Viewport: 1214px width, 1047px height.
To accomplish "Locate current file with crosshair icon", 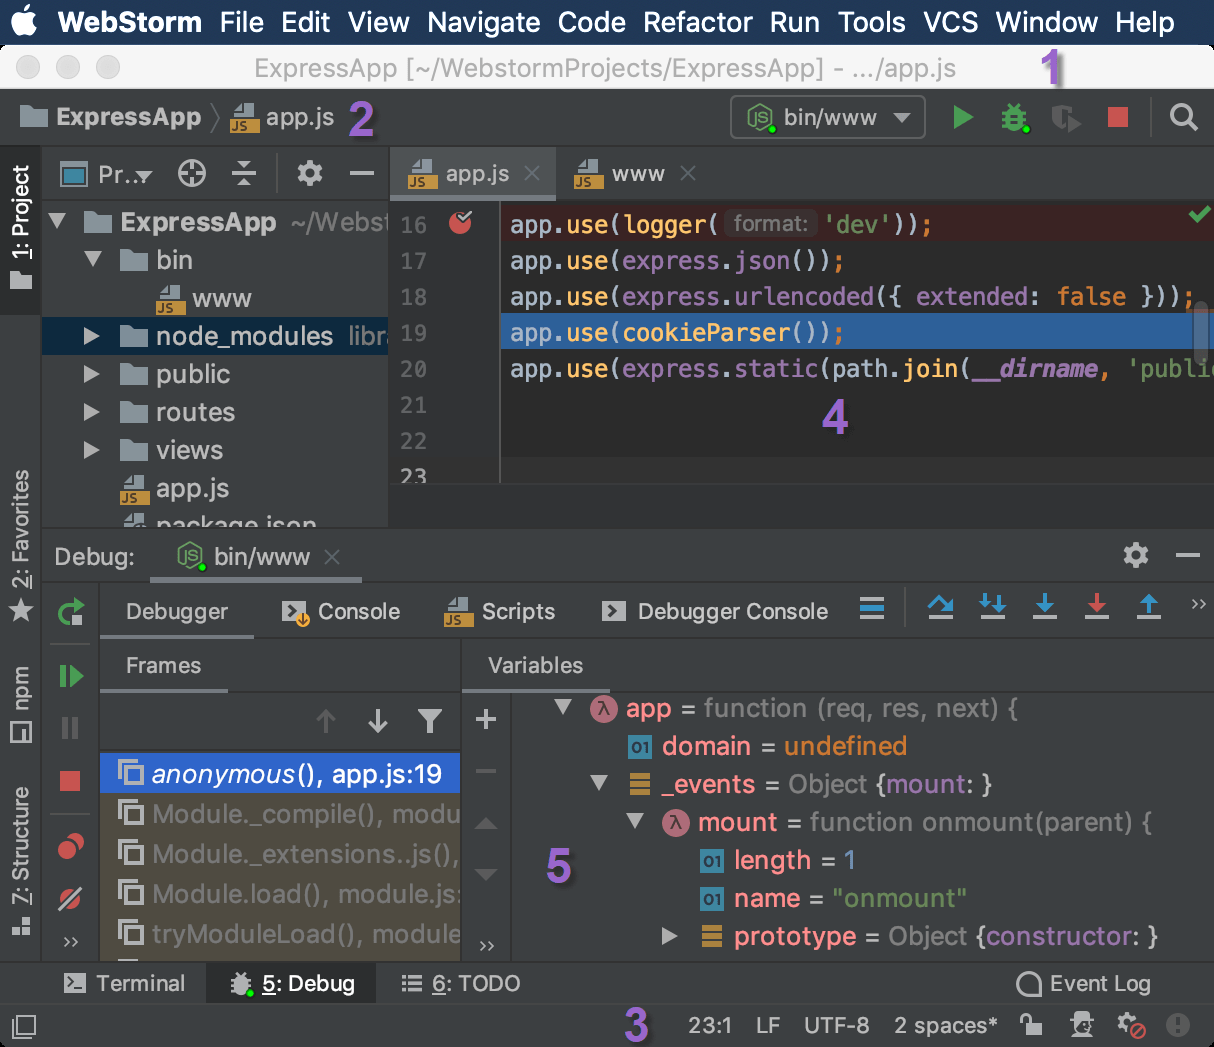I will pyautogui.click(x=192, y=174).
